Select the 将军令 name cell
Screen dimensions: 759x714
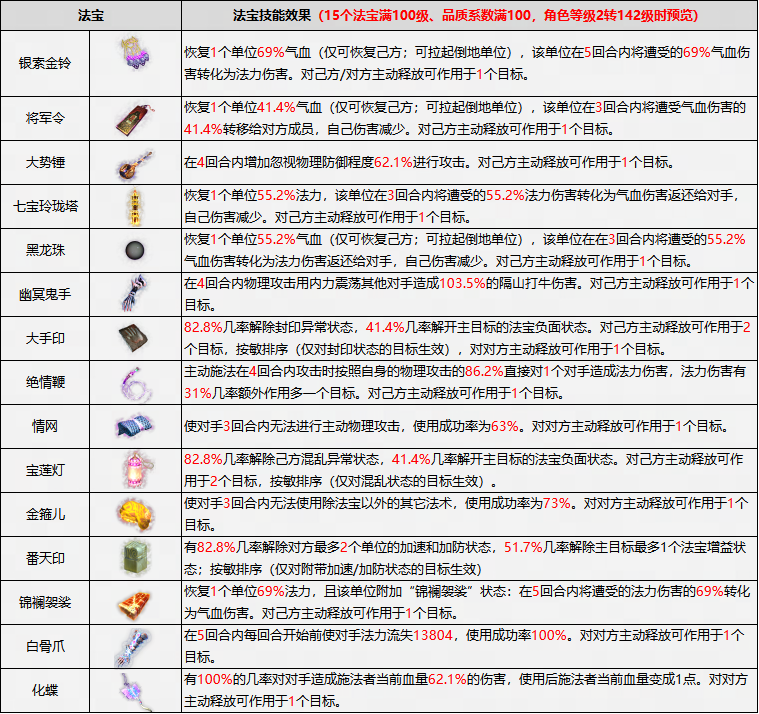coord(45,119)
